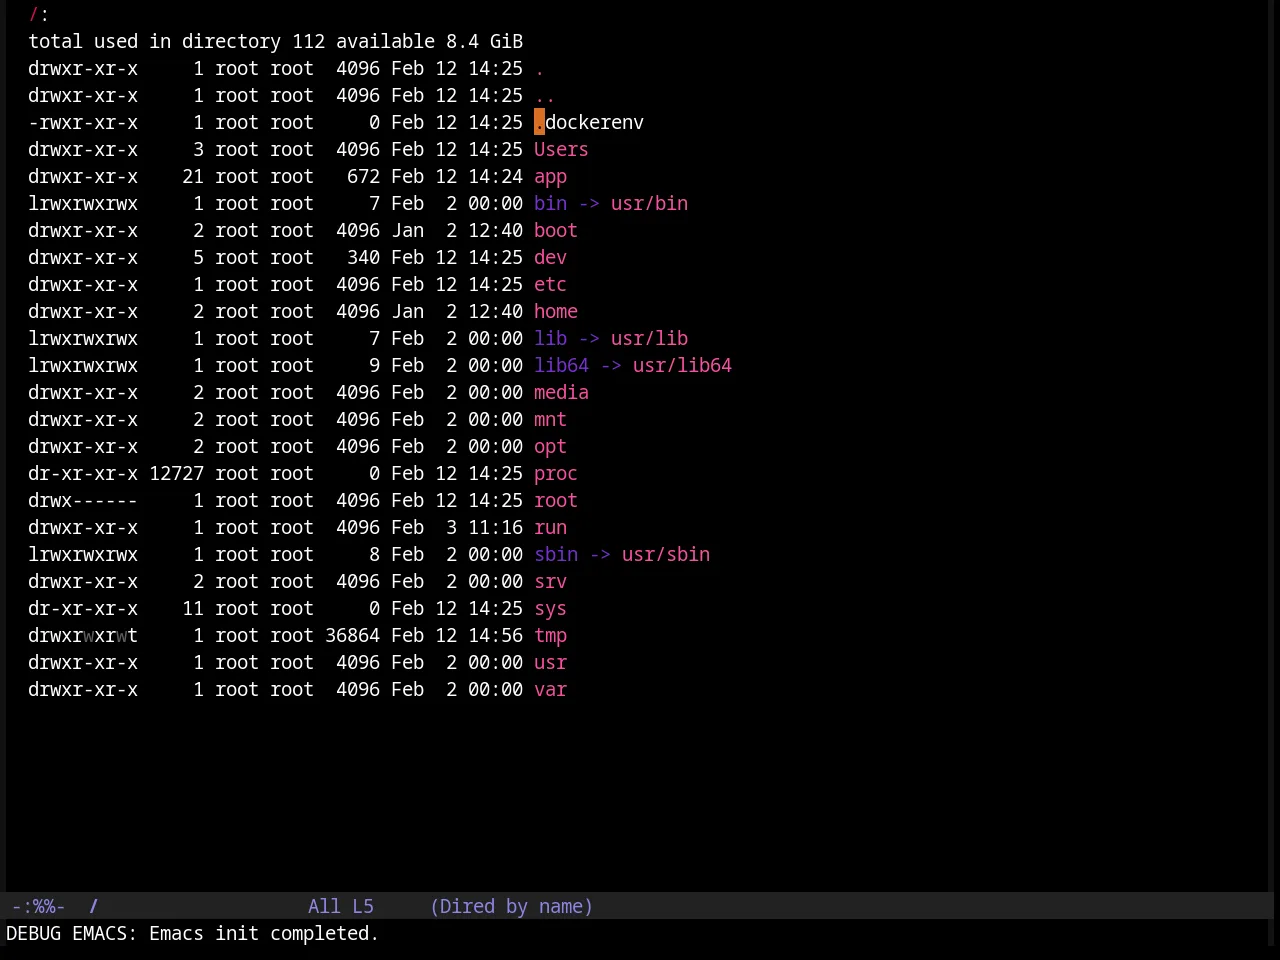Open the root directory entry
The image size is (1280, 960).
pos(556,500)
